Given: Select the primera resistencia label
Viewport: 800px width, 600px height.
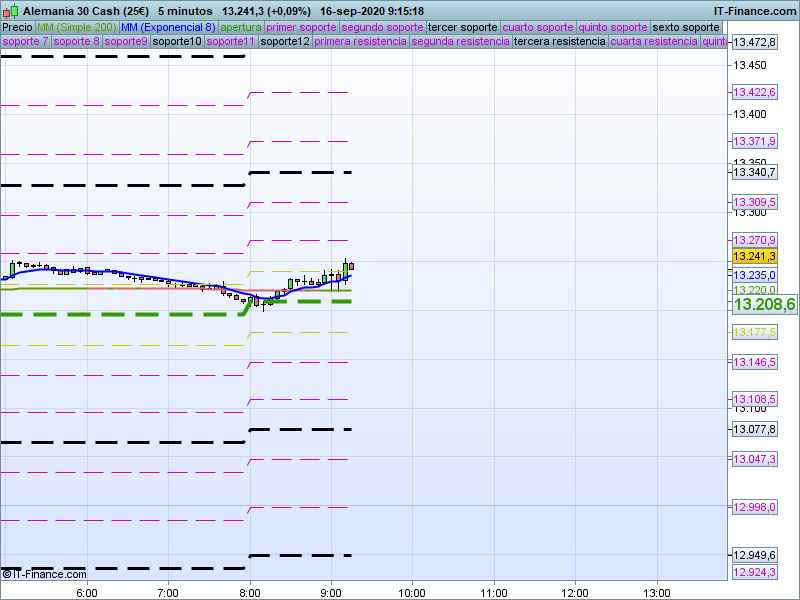Looking at the screenshot, I should (360, 41).
